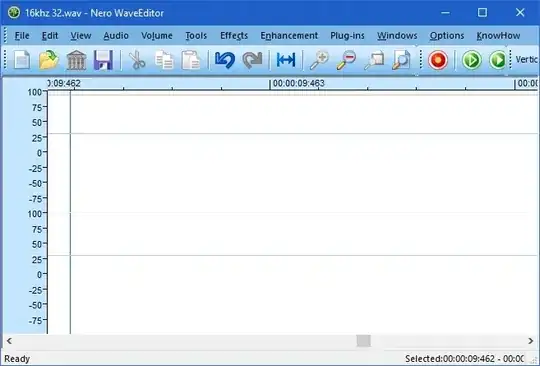Minimize the Nero WaveEditor window
The width and height of the screenshot is (540, 366).
point(445,13)
